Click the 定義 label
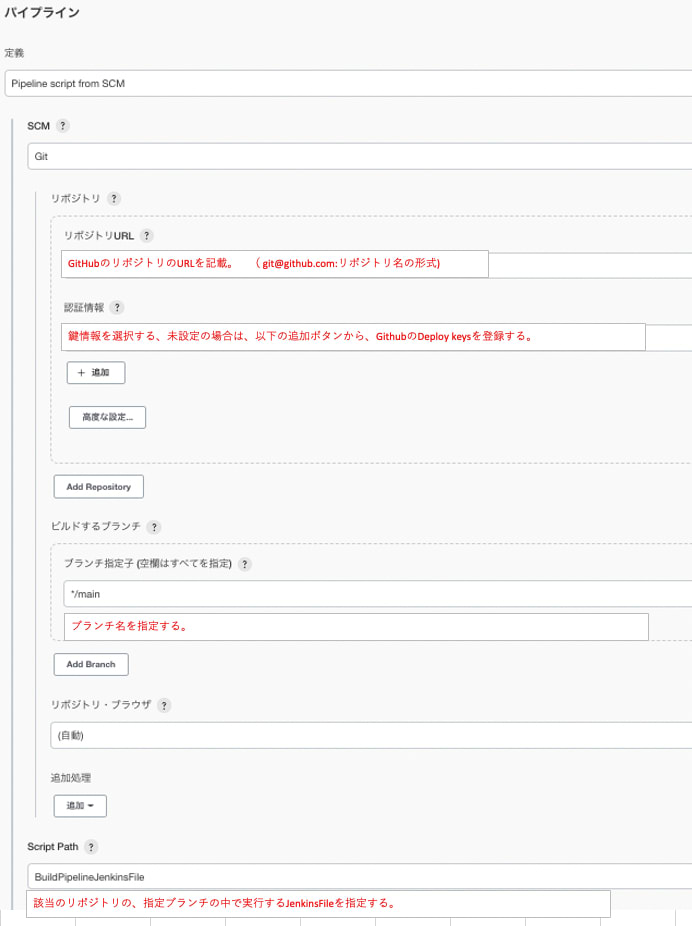Viewport: 692px width, 926px height. 14,53
